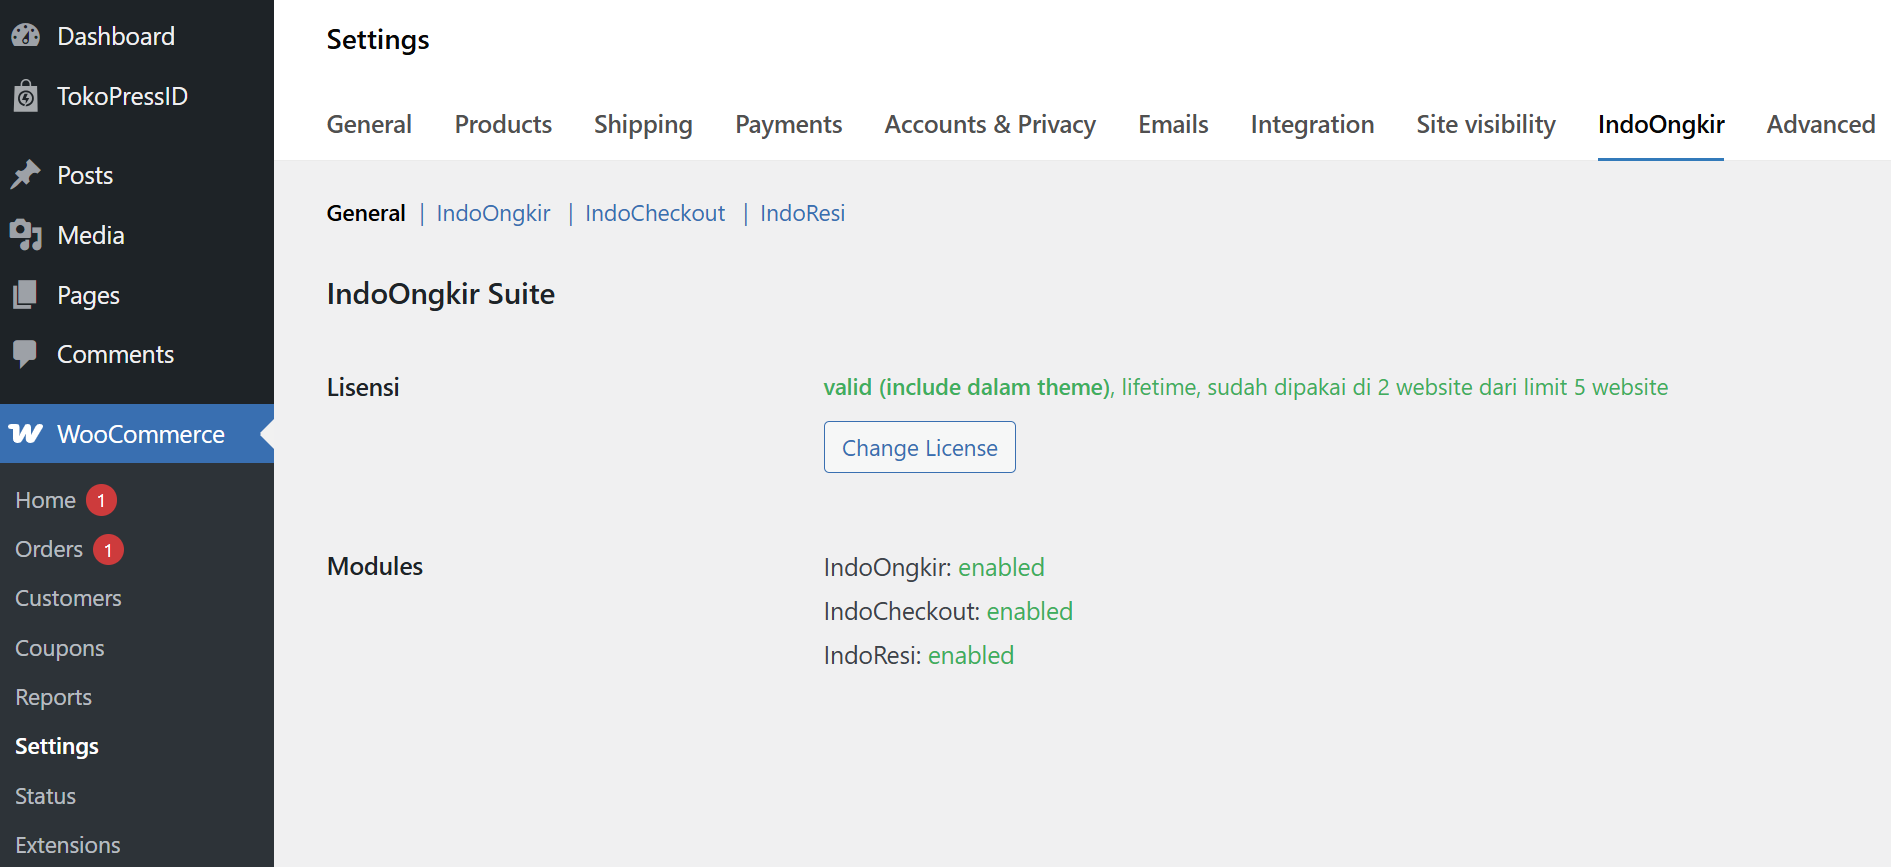Open the IndoCheckout sub-section link

click(655, 213)
